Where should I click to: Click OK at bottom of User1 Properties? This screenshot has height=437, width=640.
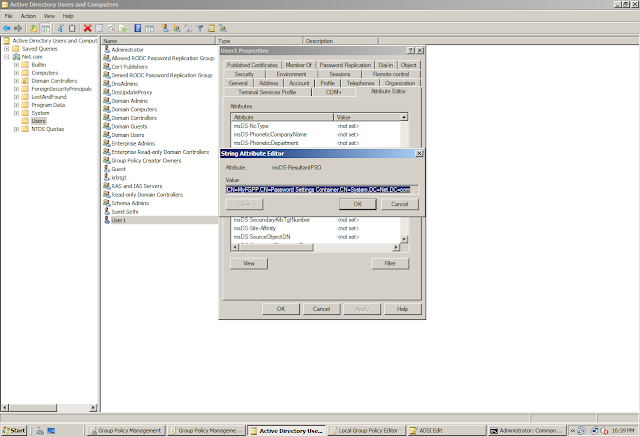tap(281, 309)
